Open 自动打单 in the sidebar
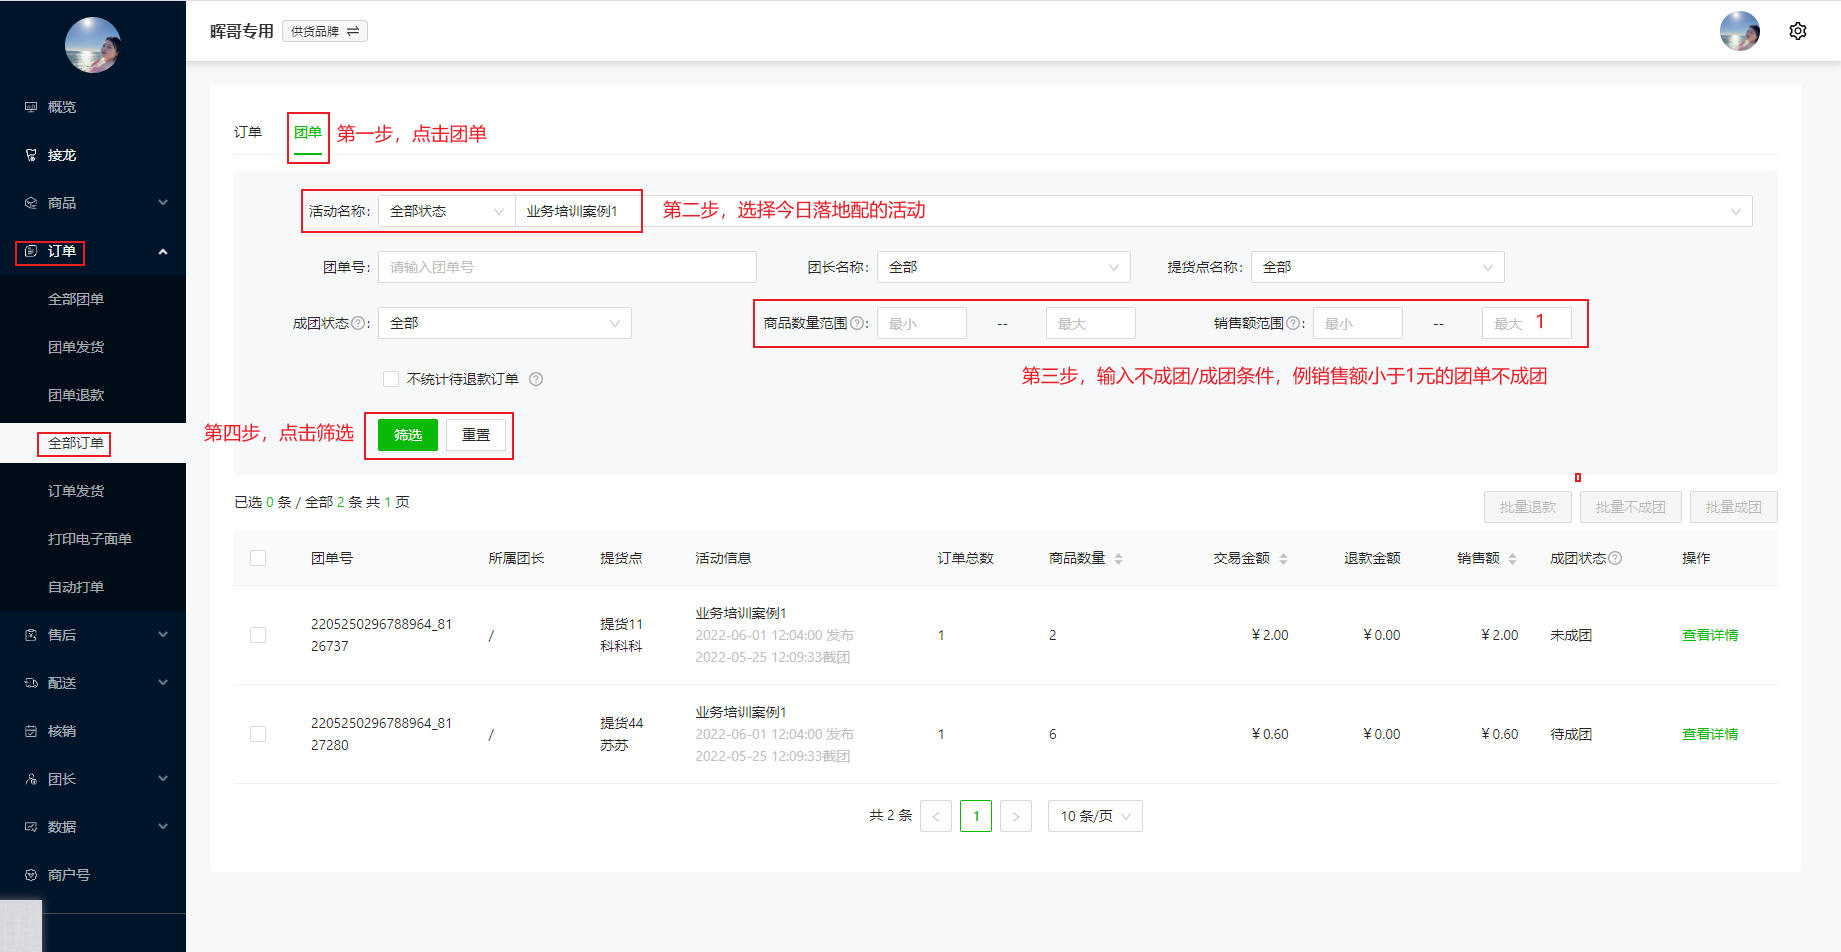 (x=76, y=587)
